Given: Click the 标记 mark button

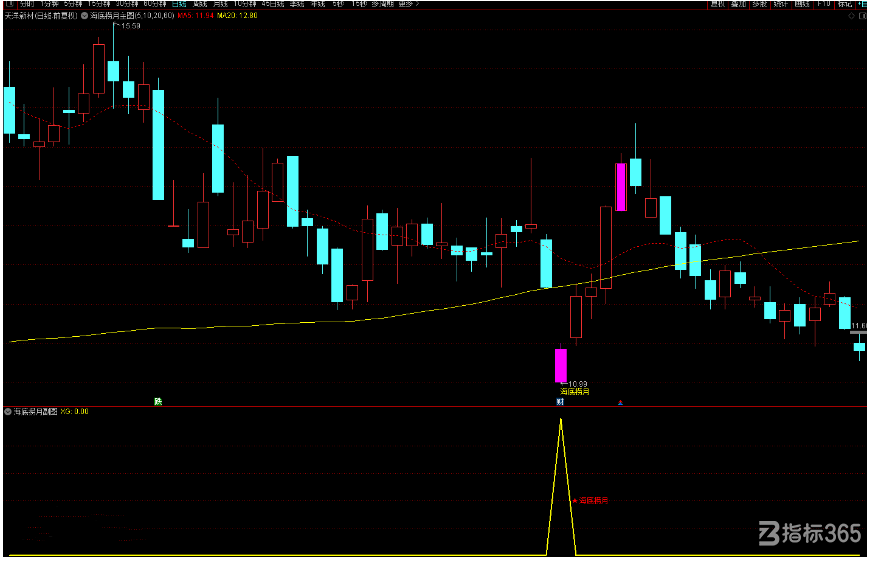Looking at the screenshot, I should click(844, 4).
